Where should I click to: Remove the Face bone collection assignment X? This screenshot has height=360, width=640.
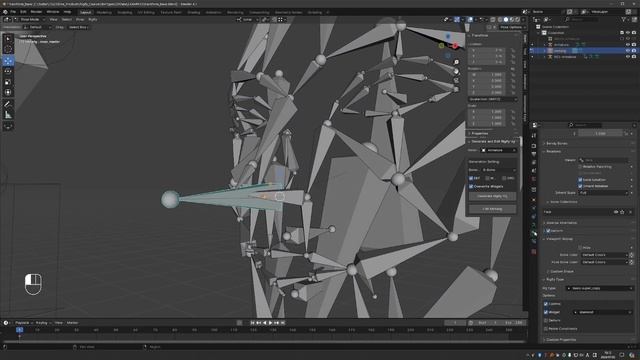click(631, 212)
